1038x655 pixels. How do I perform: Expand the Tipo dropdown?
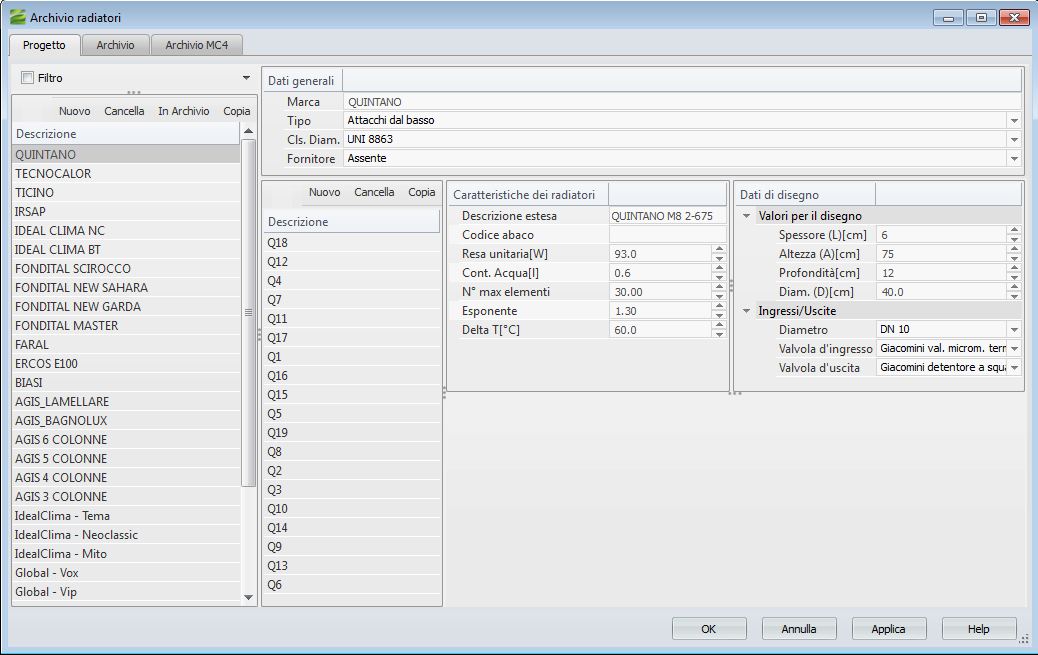tap(1014, 121)
